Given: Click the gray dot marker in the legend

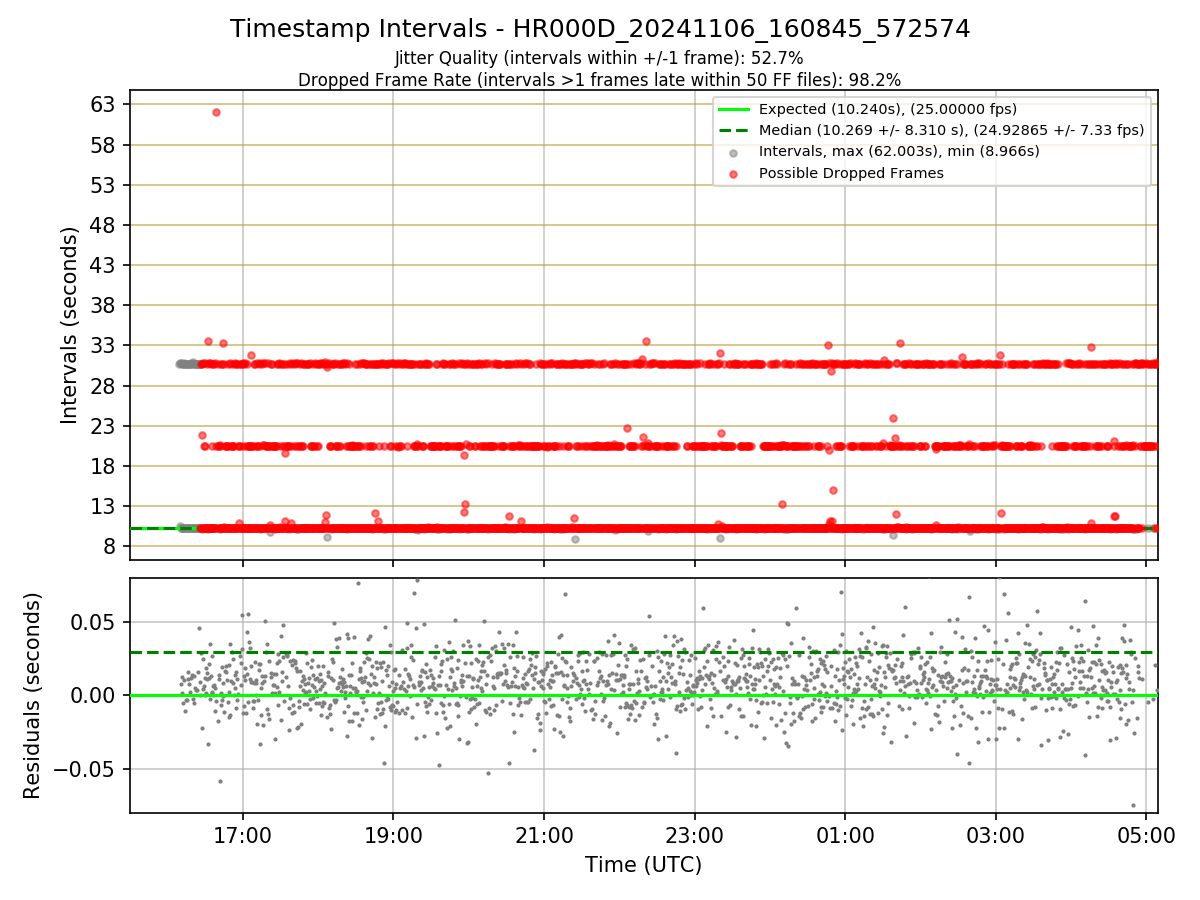Looking at the screenshot, I should 733,153.
